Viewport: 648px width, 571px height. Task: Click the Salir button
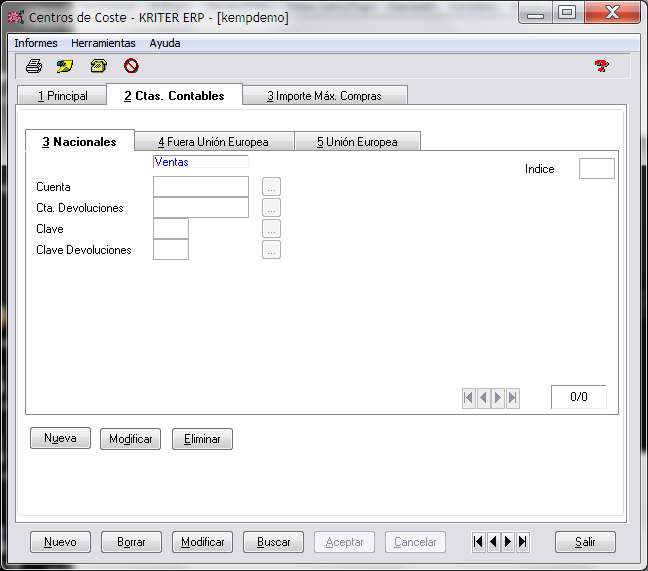click(585, 542)
